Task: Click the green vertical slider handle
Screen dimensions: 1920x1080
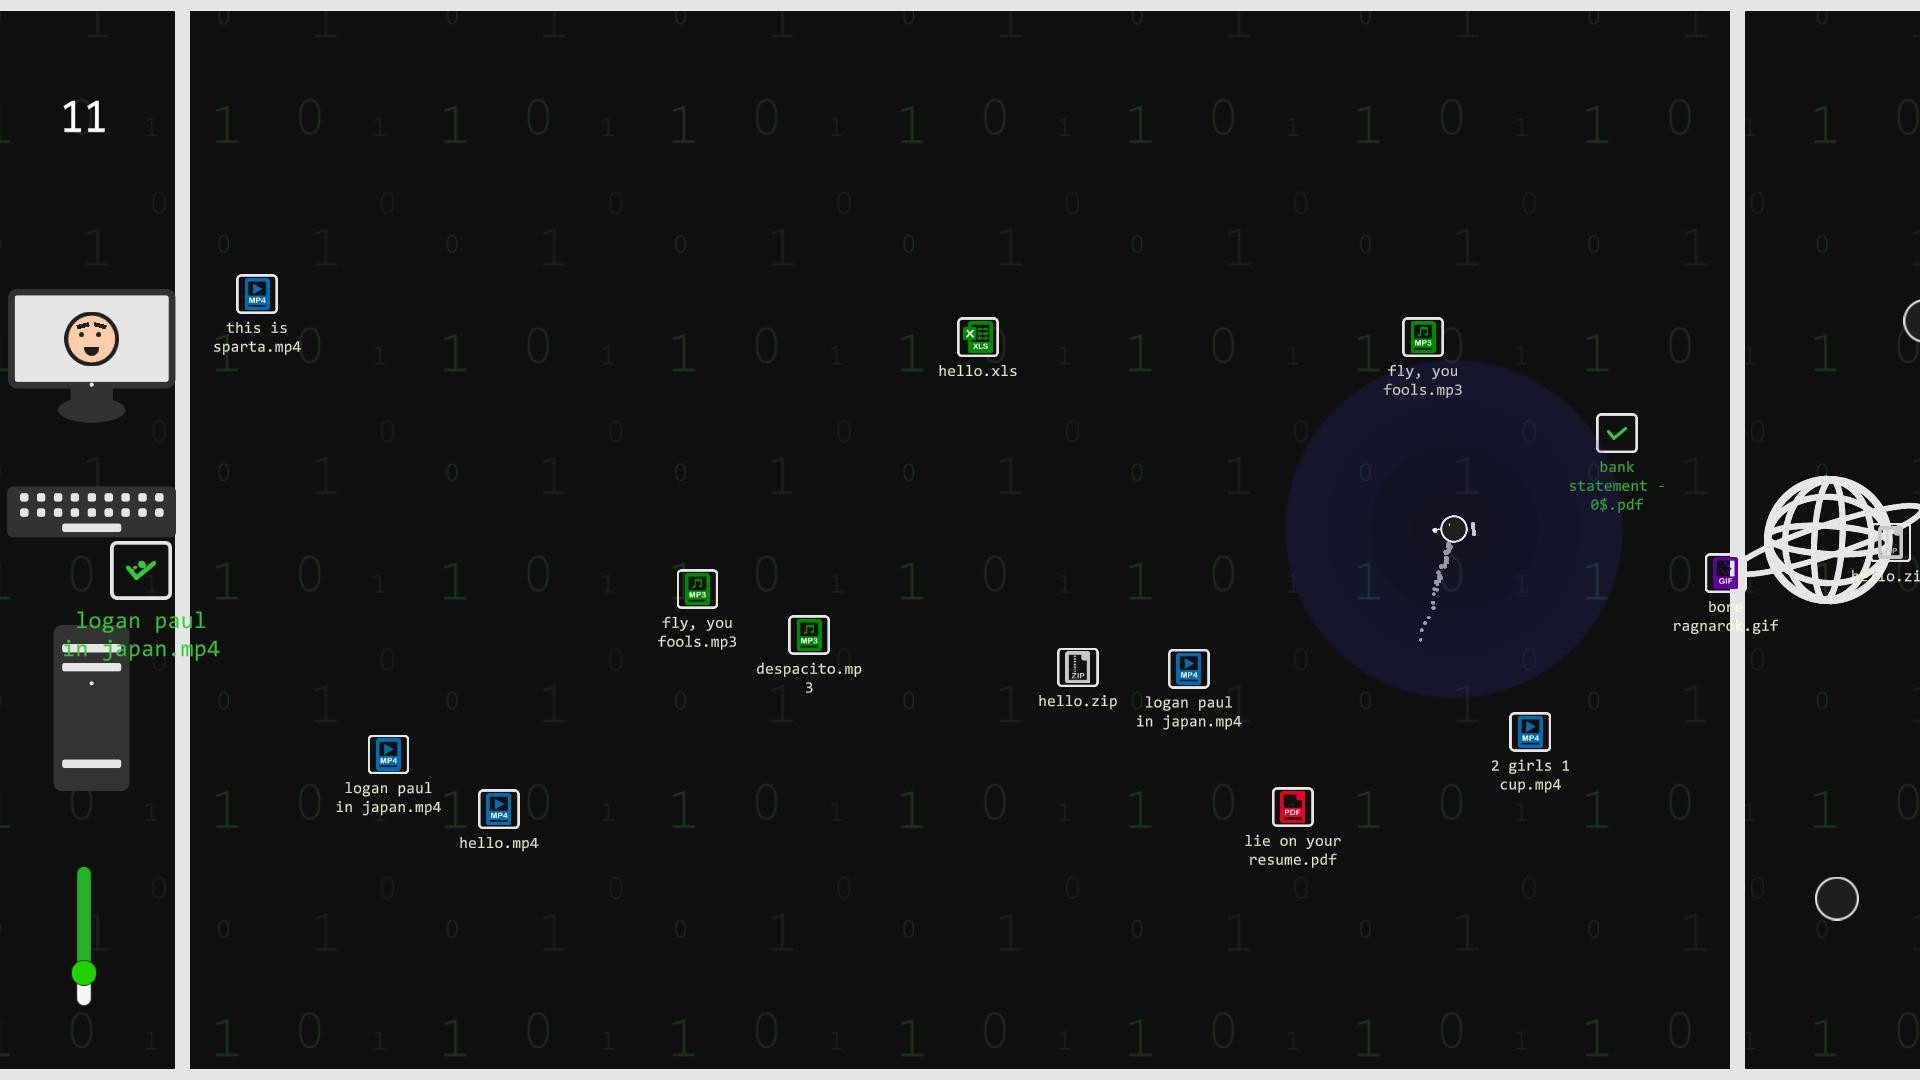Action: tap(84, 972)
